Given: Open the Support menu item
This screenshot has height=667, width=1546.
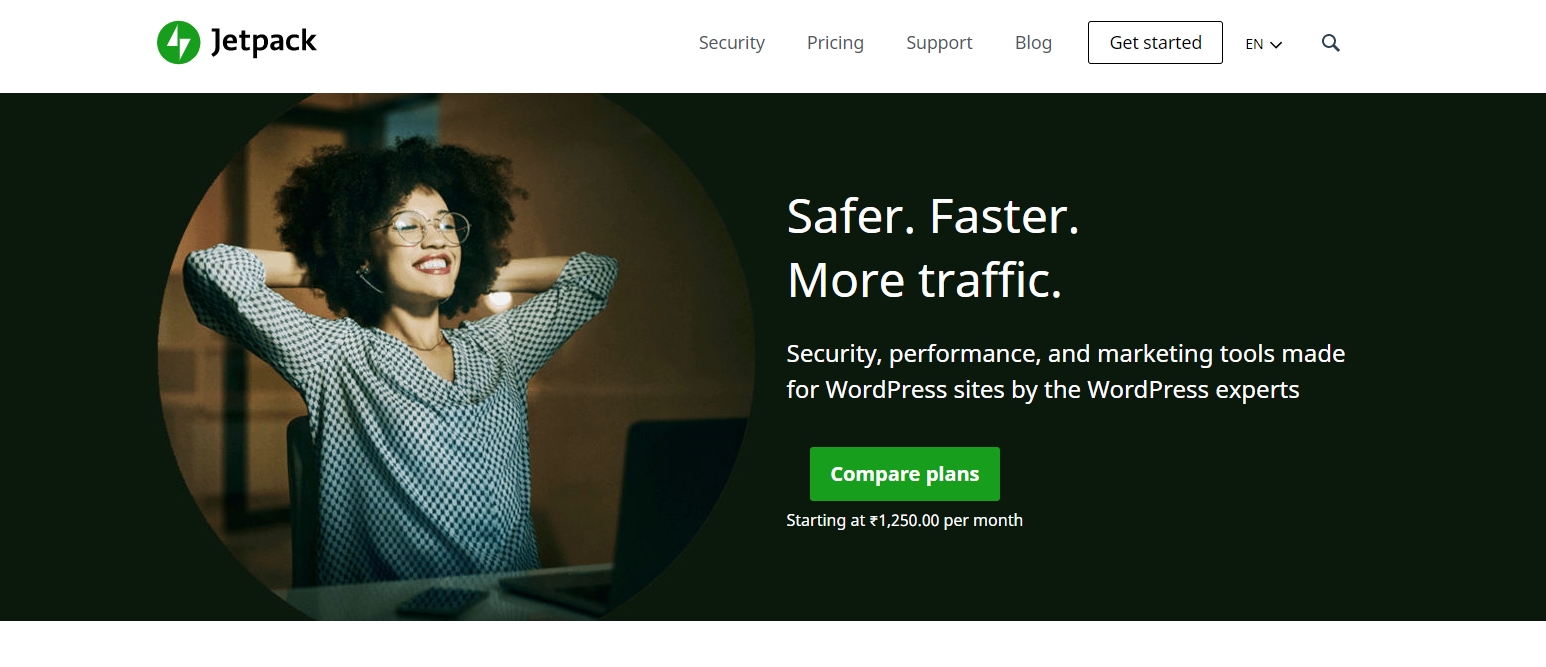Looking at the screenshot, I should (x=939, y=43).
